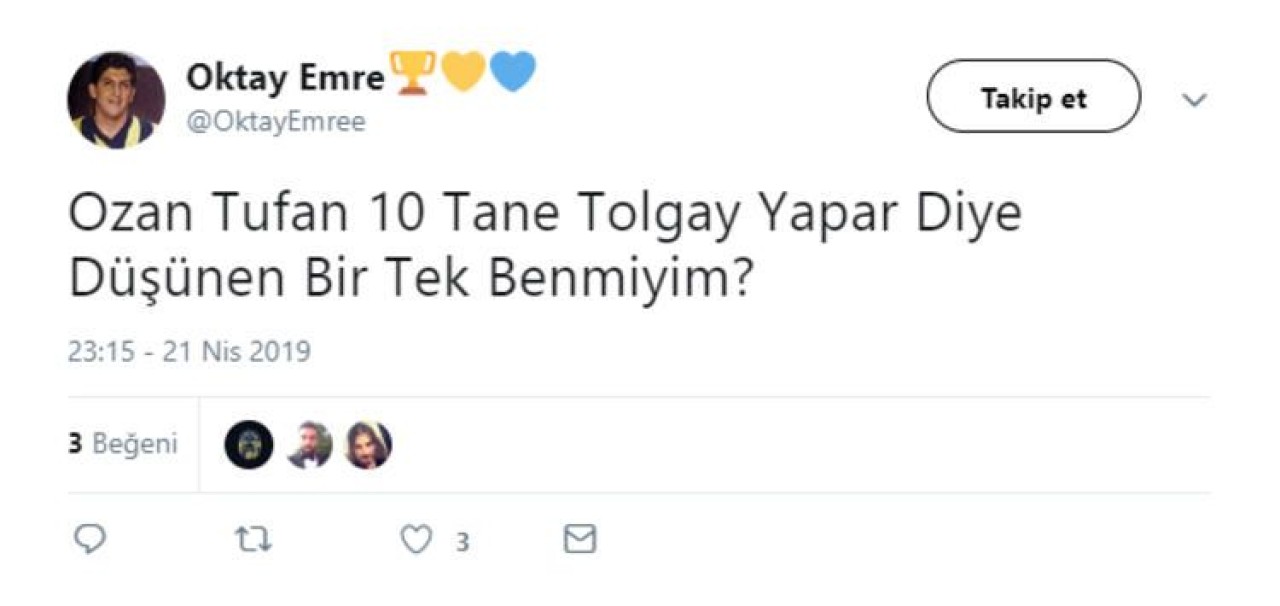1280x606 pixels.
Task: Click the tweet line starting "Ozan Tufan"
Action: 544,215
